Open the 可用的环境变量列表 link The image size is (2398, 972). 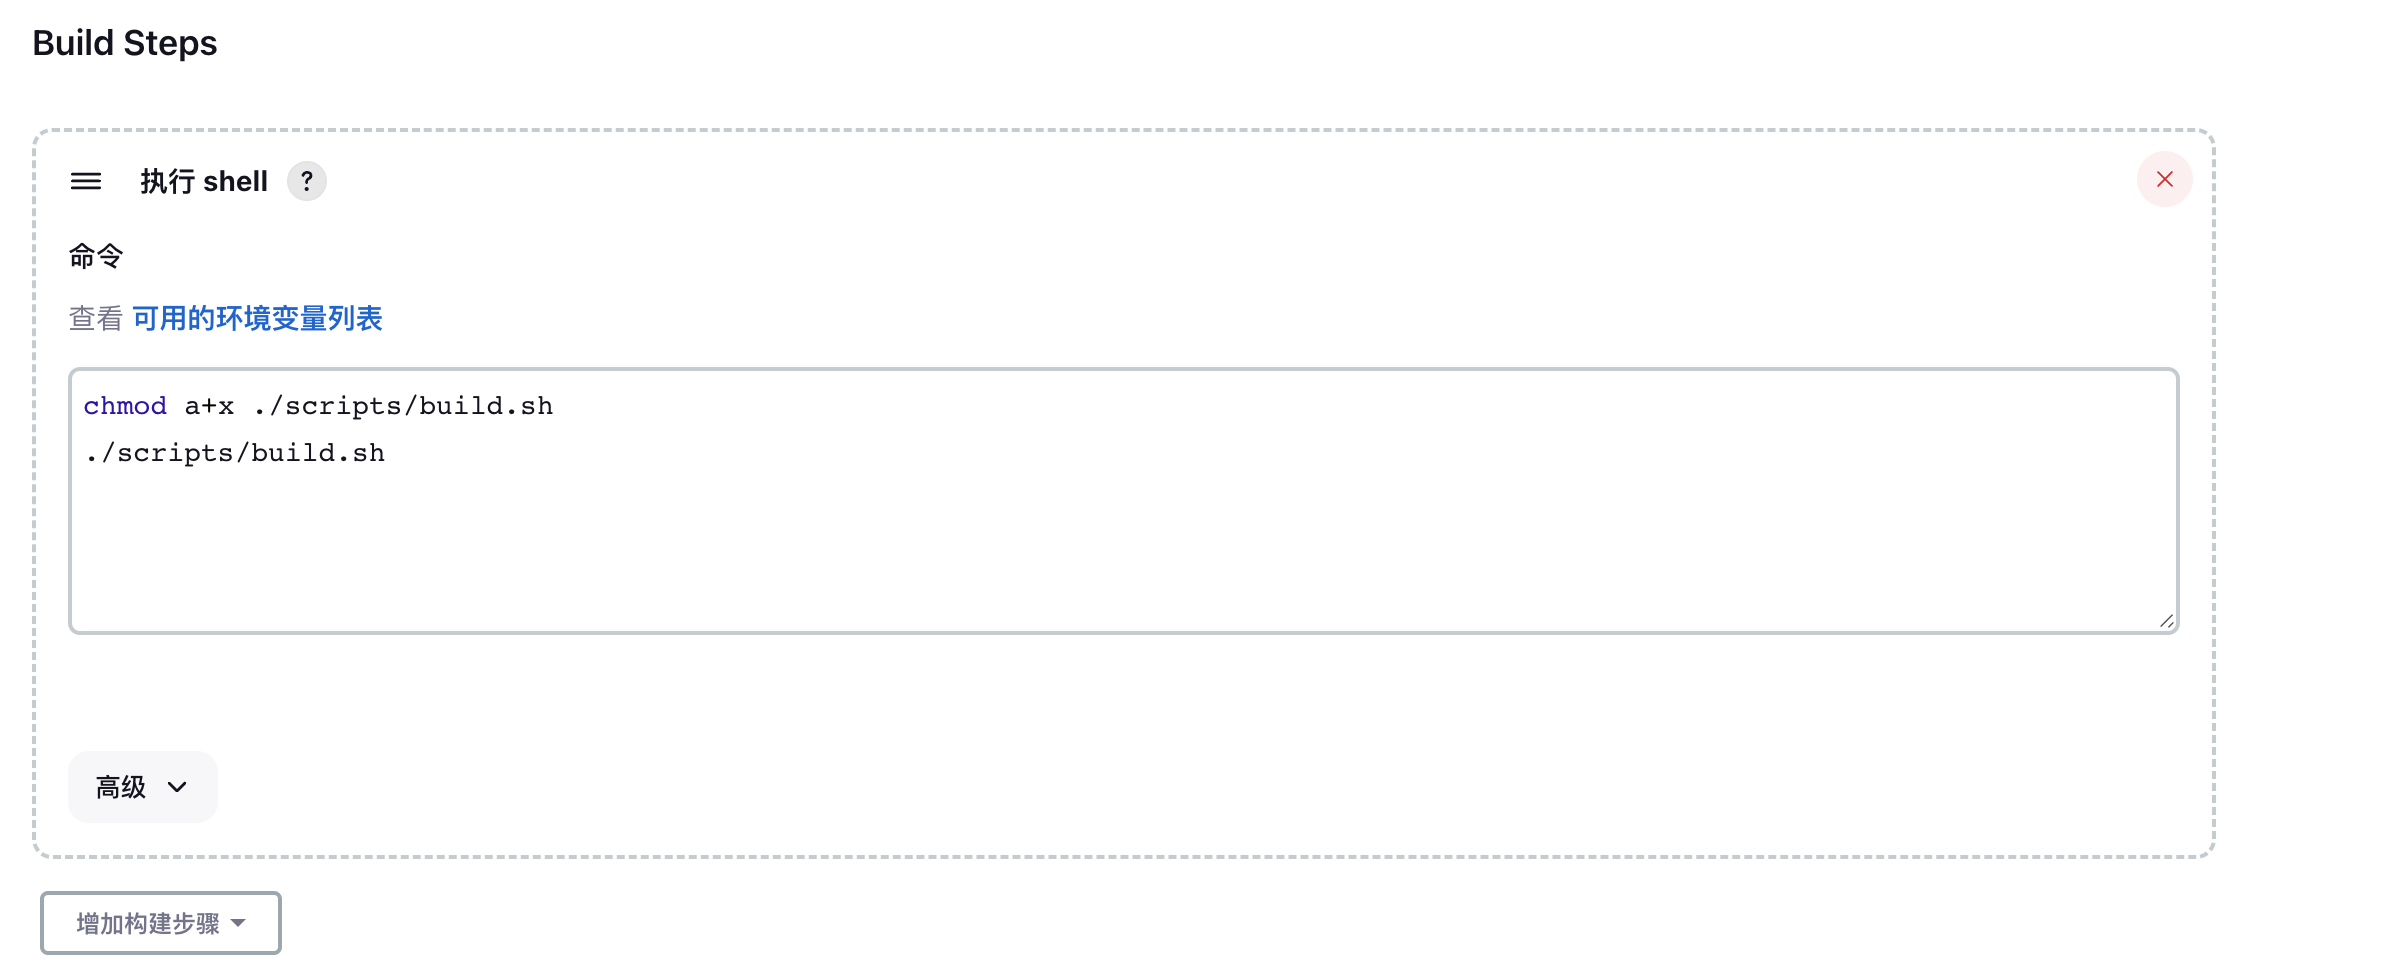(258, 318)
